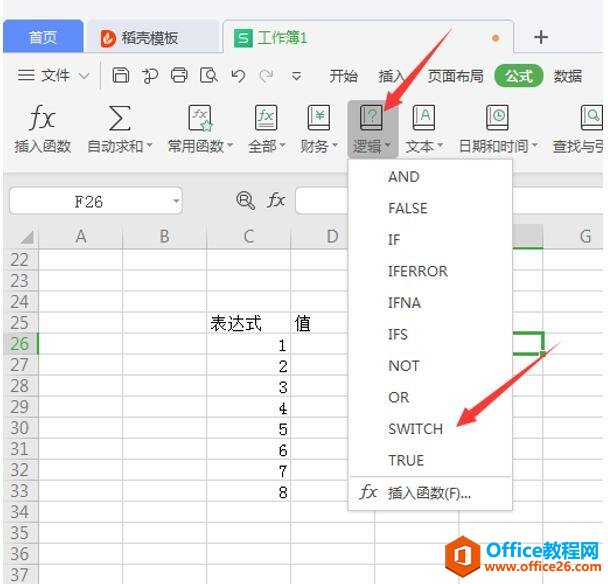Screen dimensions: 608x584
Task: Click the fx icon beside formula bar
Action: pos(276,200)
